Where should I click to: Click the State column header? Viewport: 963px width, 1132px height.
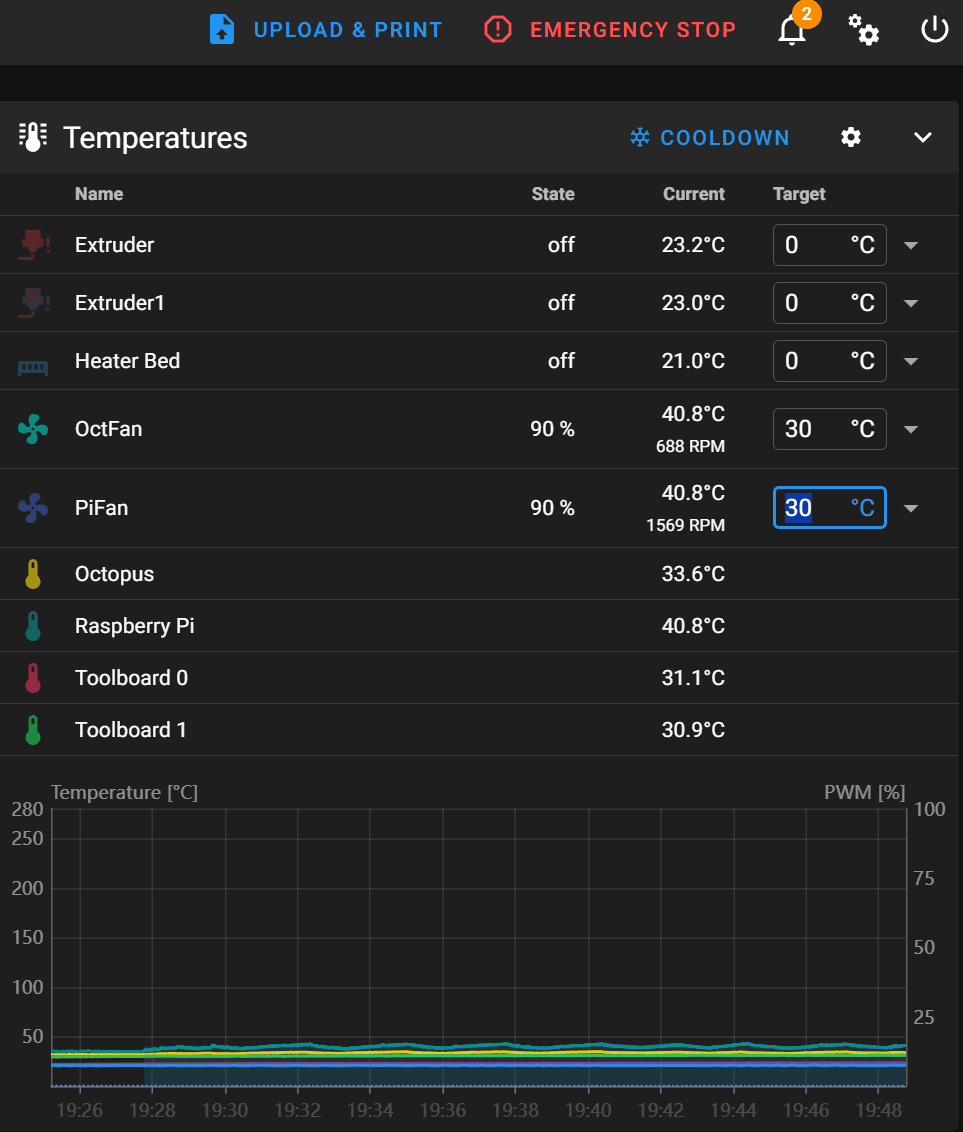pyautogui.click(x=553, y=194)
